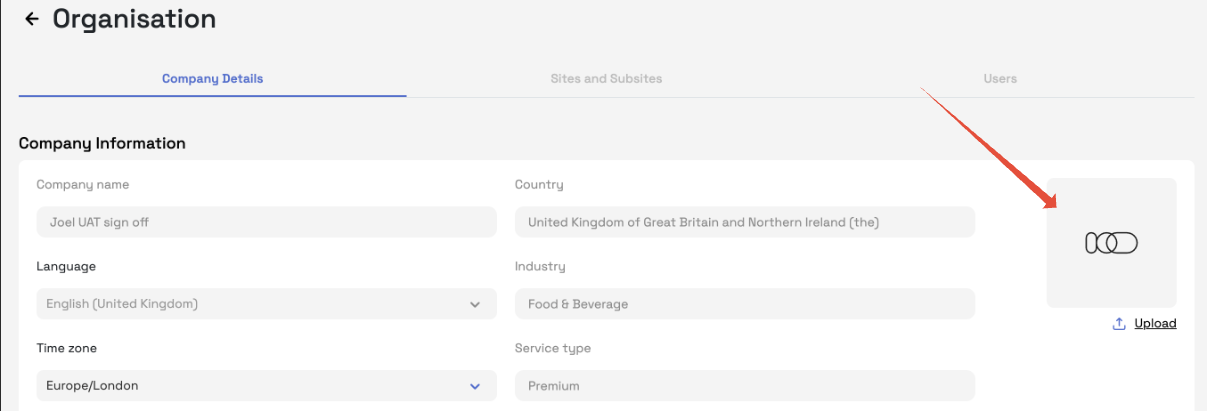Image resolution: width=1207 pixels, height=411 pixels.
Task: Focus the Company name input field
Action: (x=266, y=222)
